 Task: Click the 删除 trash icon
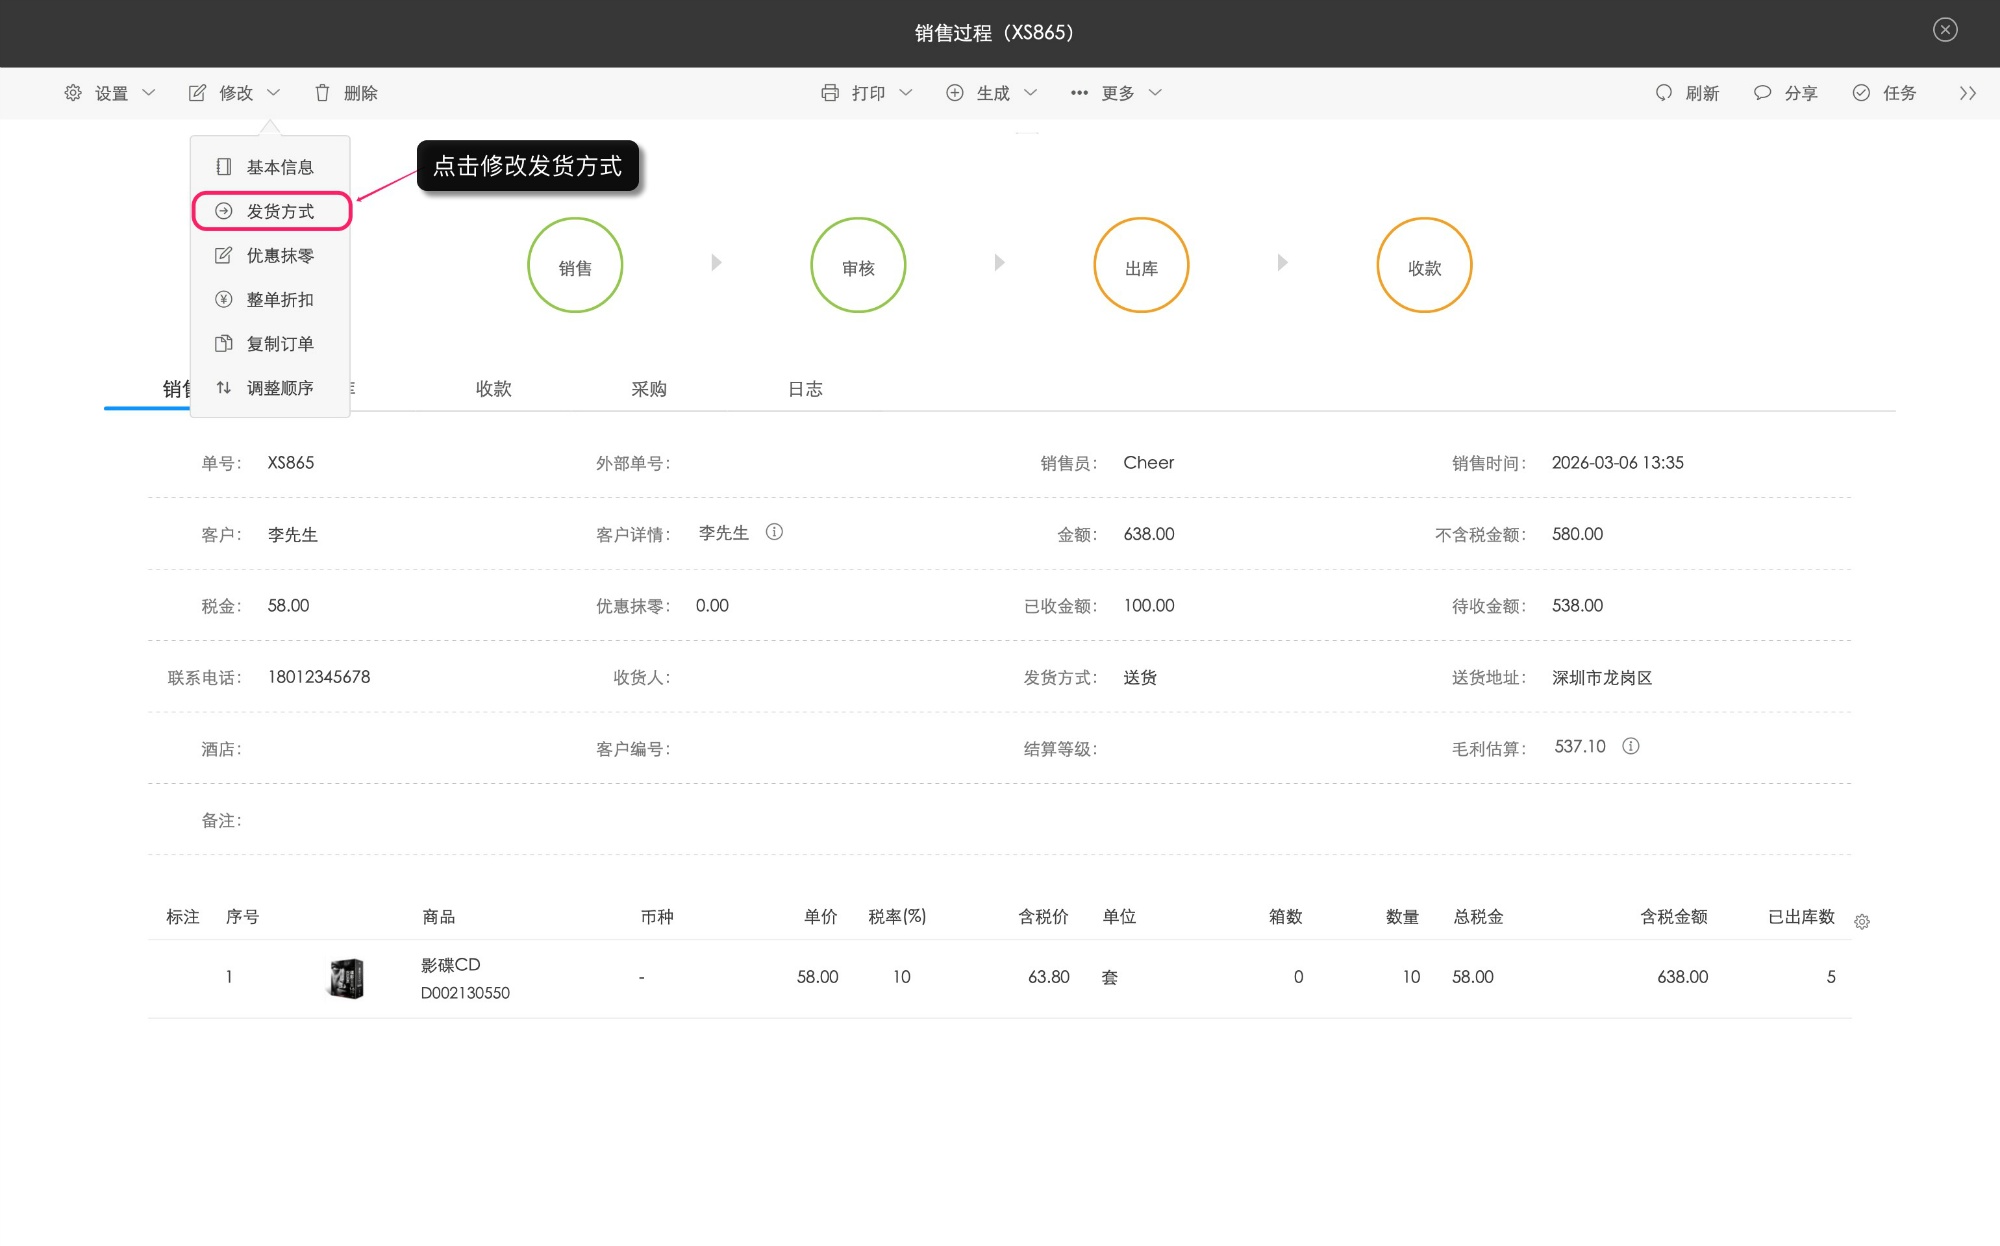tap(322, 93)
